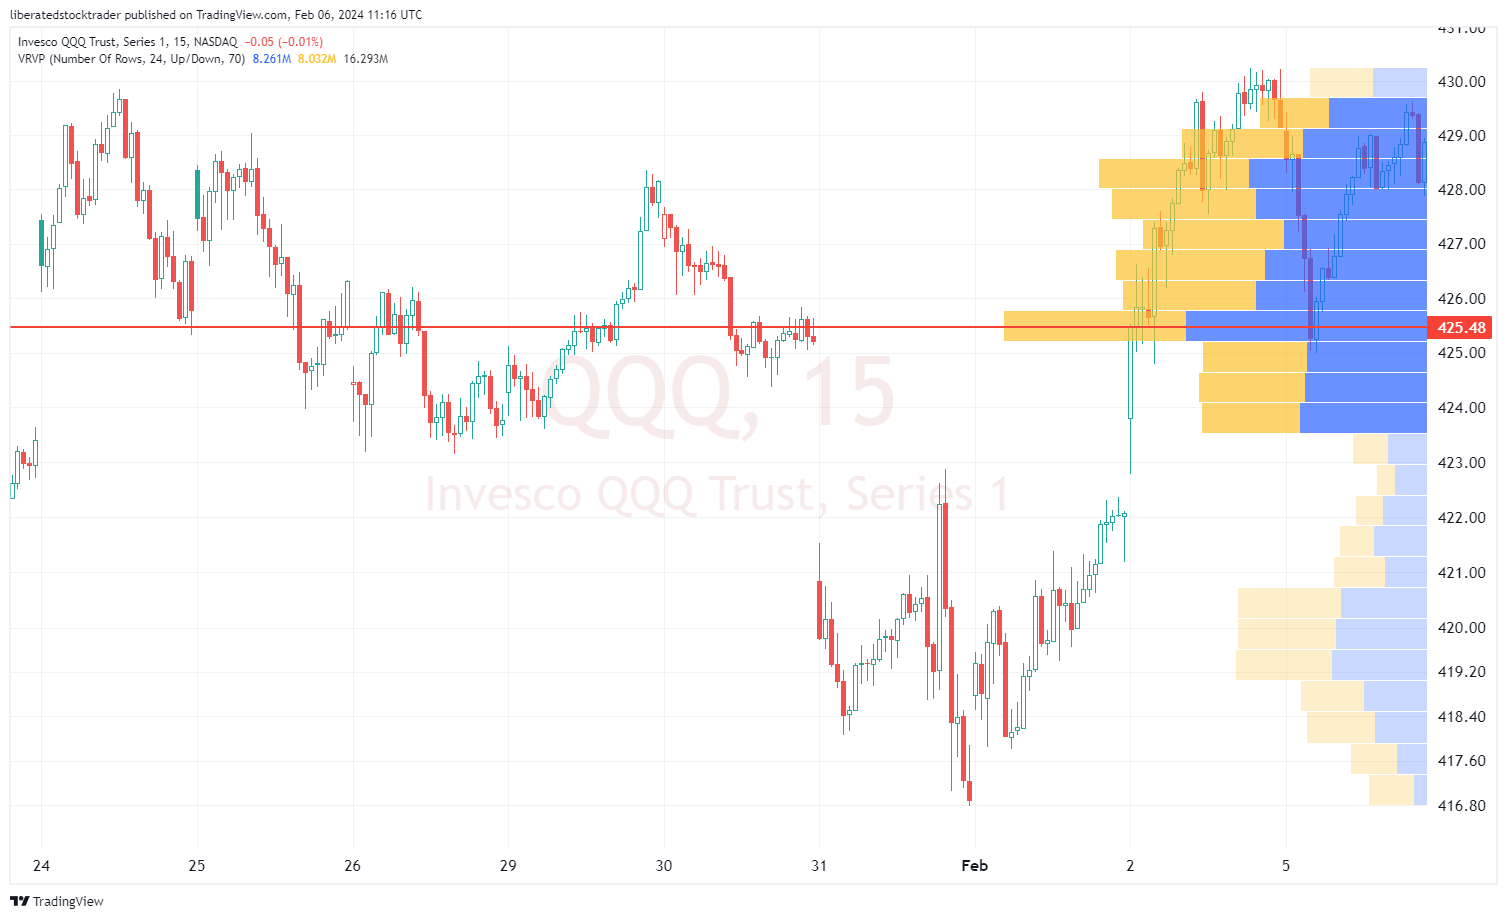This screenshot has width=1507, height=919.
Task: Click the date axis label 29
Action: click(508, 865)
